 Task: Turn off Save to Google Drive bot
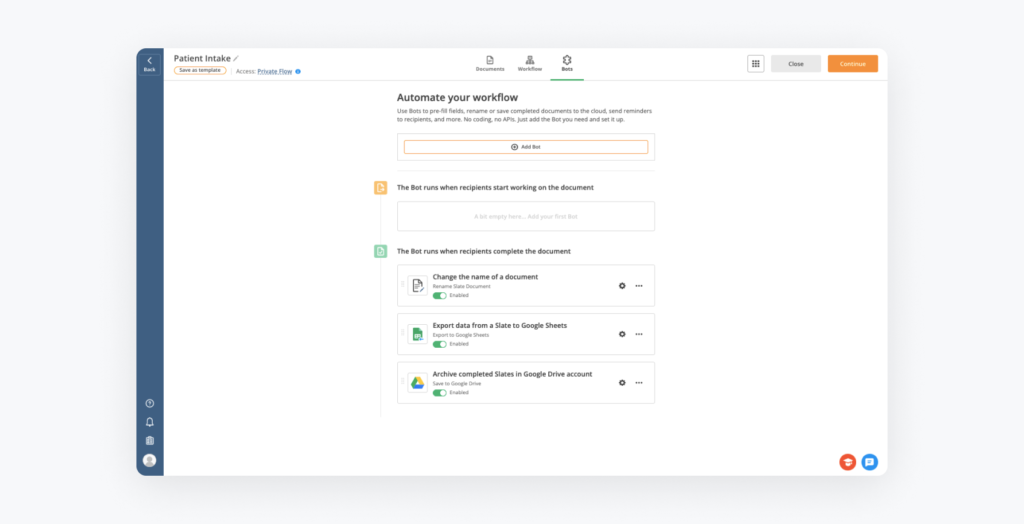(x=439, y=392)
